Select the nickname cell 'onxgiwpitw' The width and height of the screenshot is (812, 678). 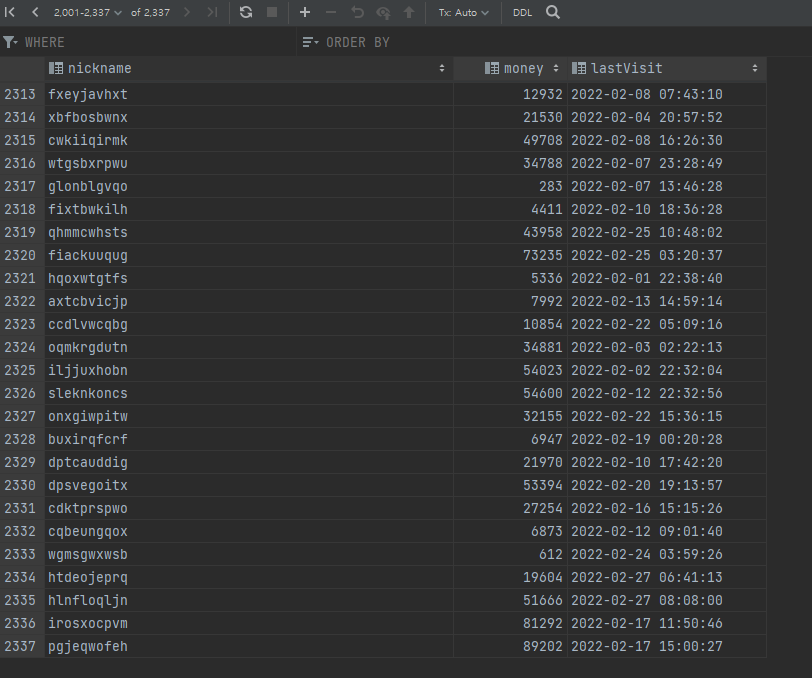pos(249,416)
